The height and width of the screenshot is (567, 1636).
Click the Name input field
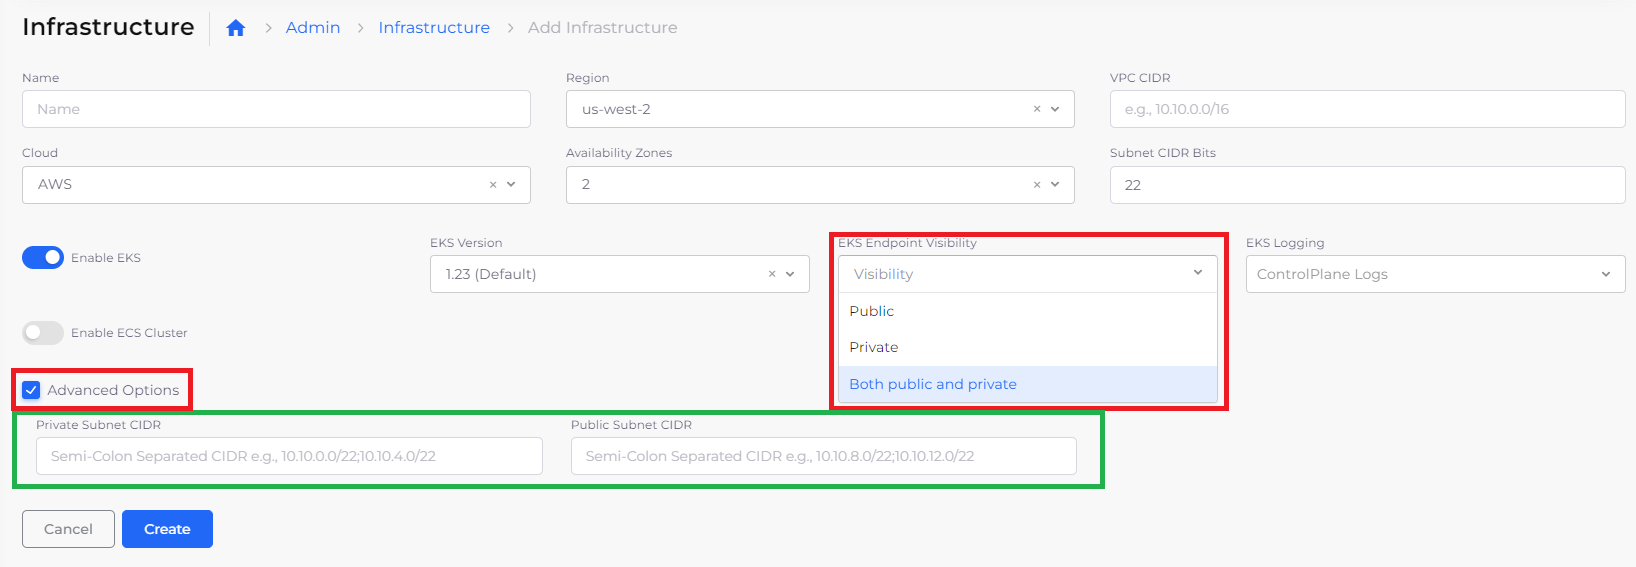[x=276, y=109]
